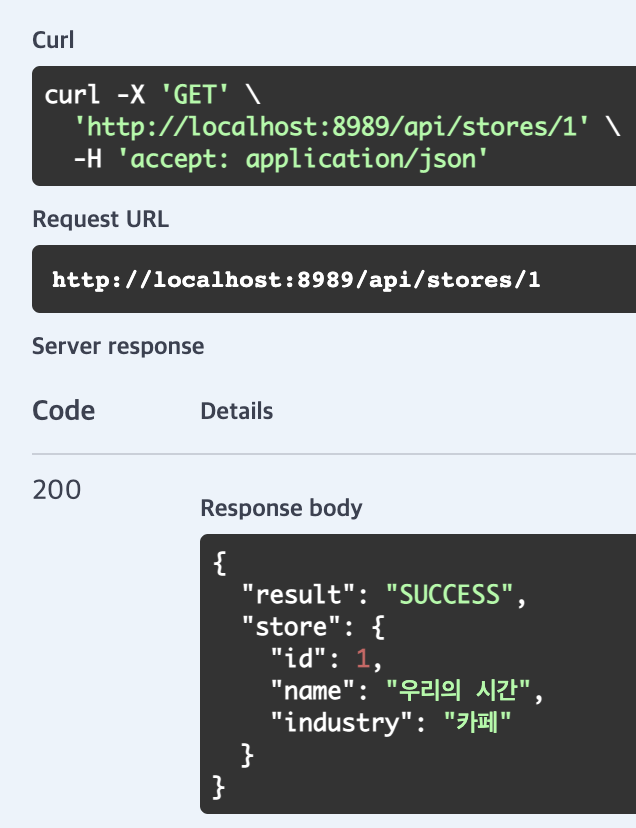
Task: Click the "result": "SUCCESS" line
Action: tap(384, 595)
